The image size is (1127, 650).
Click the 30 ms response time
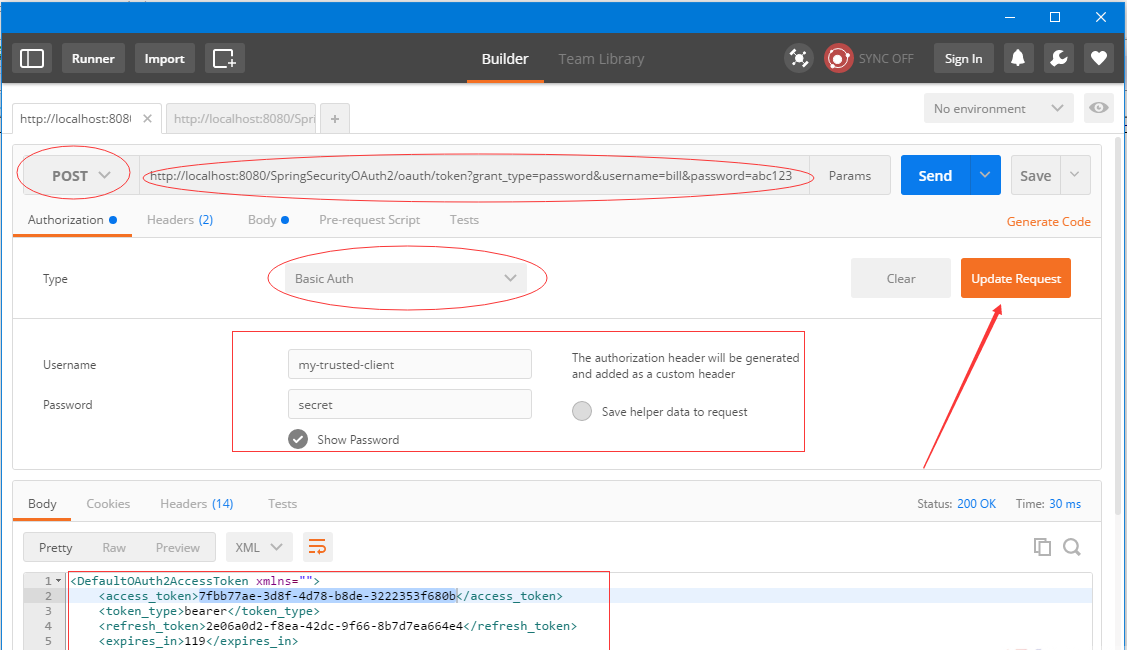click(1065, 504)
